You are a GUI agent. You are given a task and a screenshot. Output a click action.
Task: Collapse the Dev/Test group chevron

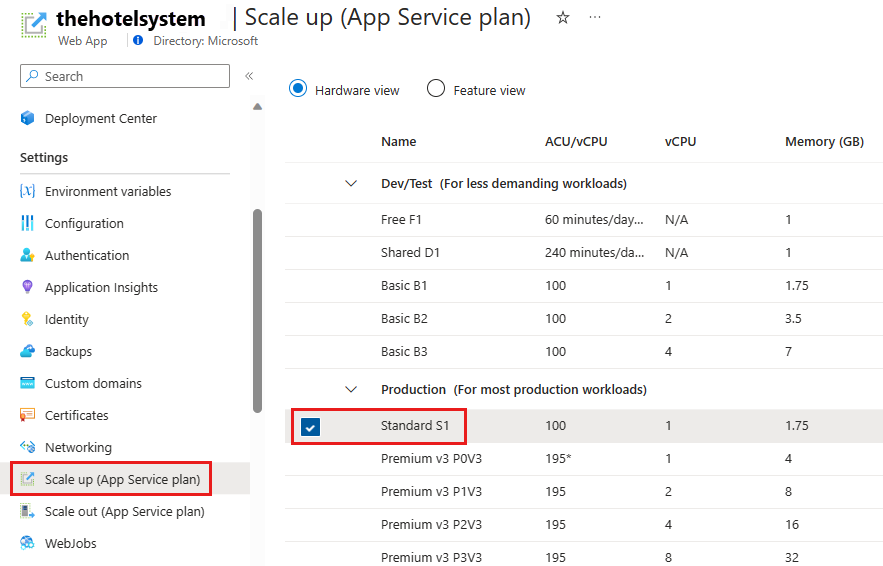coord(351,184)
